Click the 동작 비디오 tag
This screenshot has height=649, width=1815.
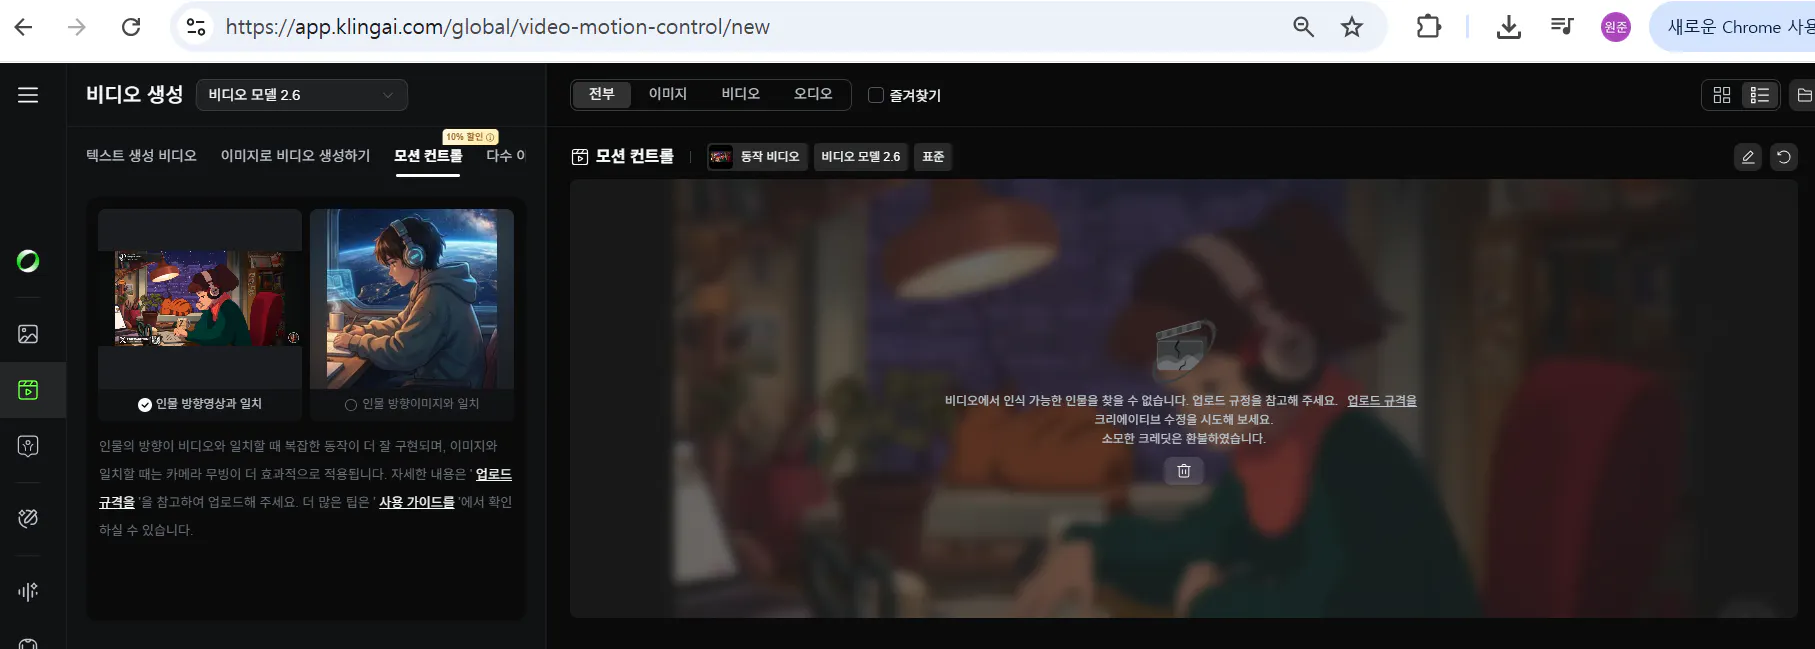757,157
